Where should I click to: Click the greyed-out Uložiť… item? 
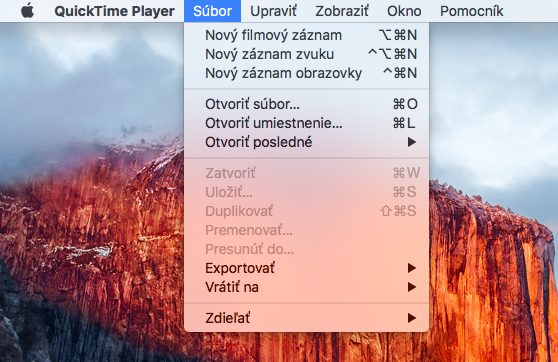(306, 192)
